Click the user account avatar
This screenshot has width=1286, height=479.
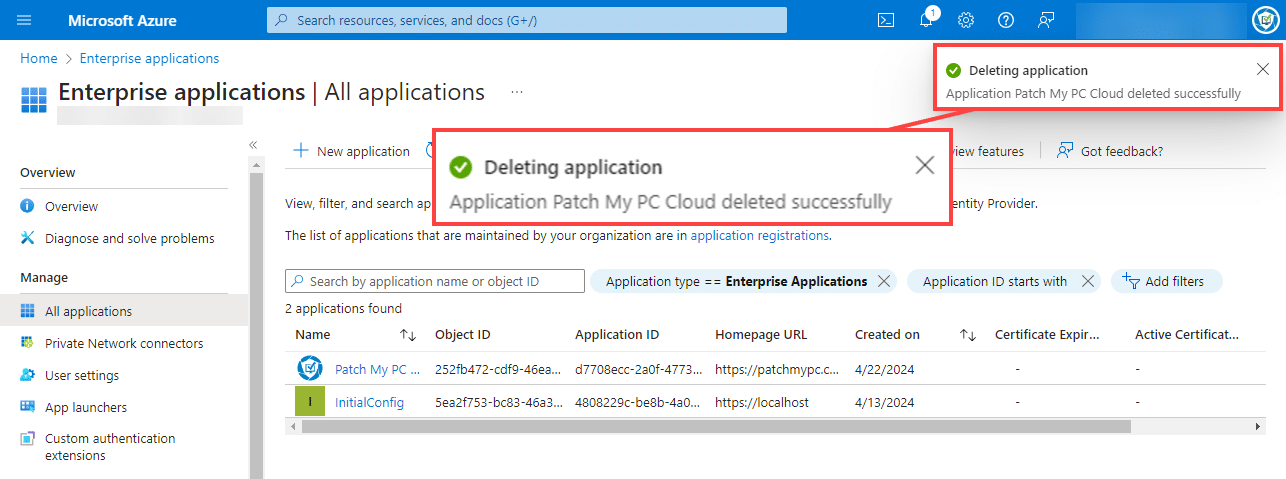pyautogui.click(x=1263, y=20)
